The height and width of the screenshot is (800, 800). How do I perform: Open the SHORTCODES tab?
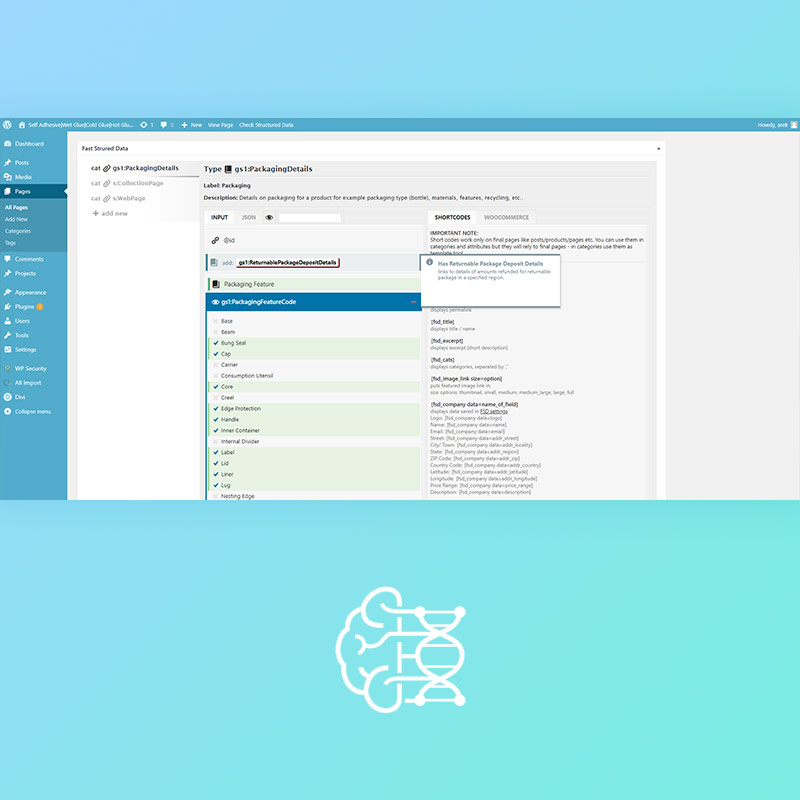(x=452, y=217)
